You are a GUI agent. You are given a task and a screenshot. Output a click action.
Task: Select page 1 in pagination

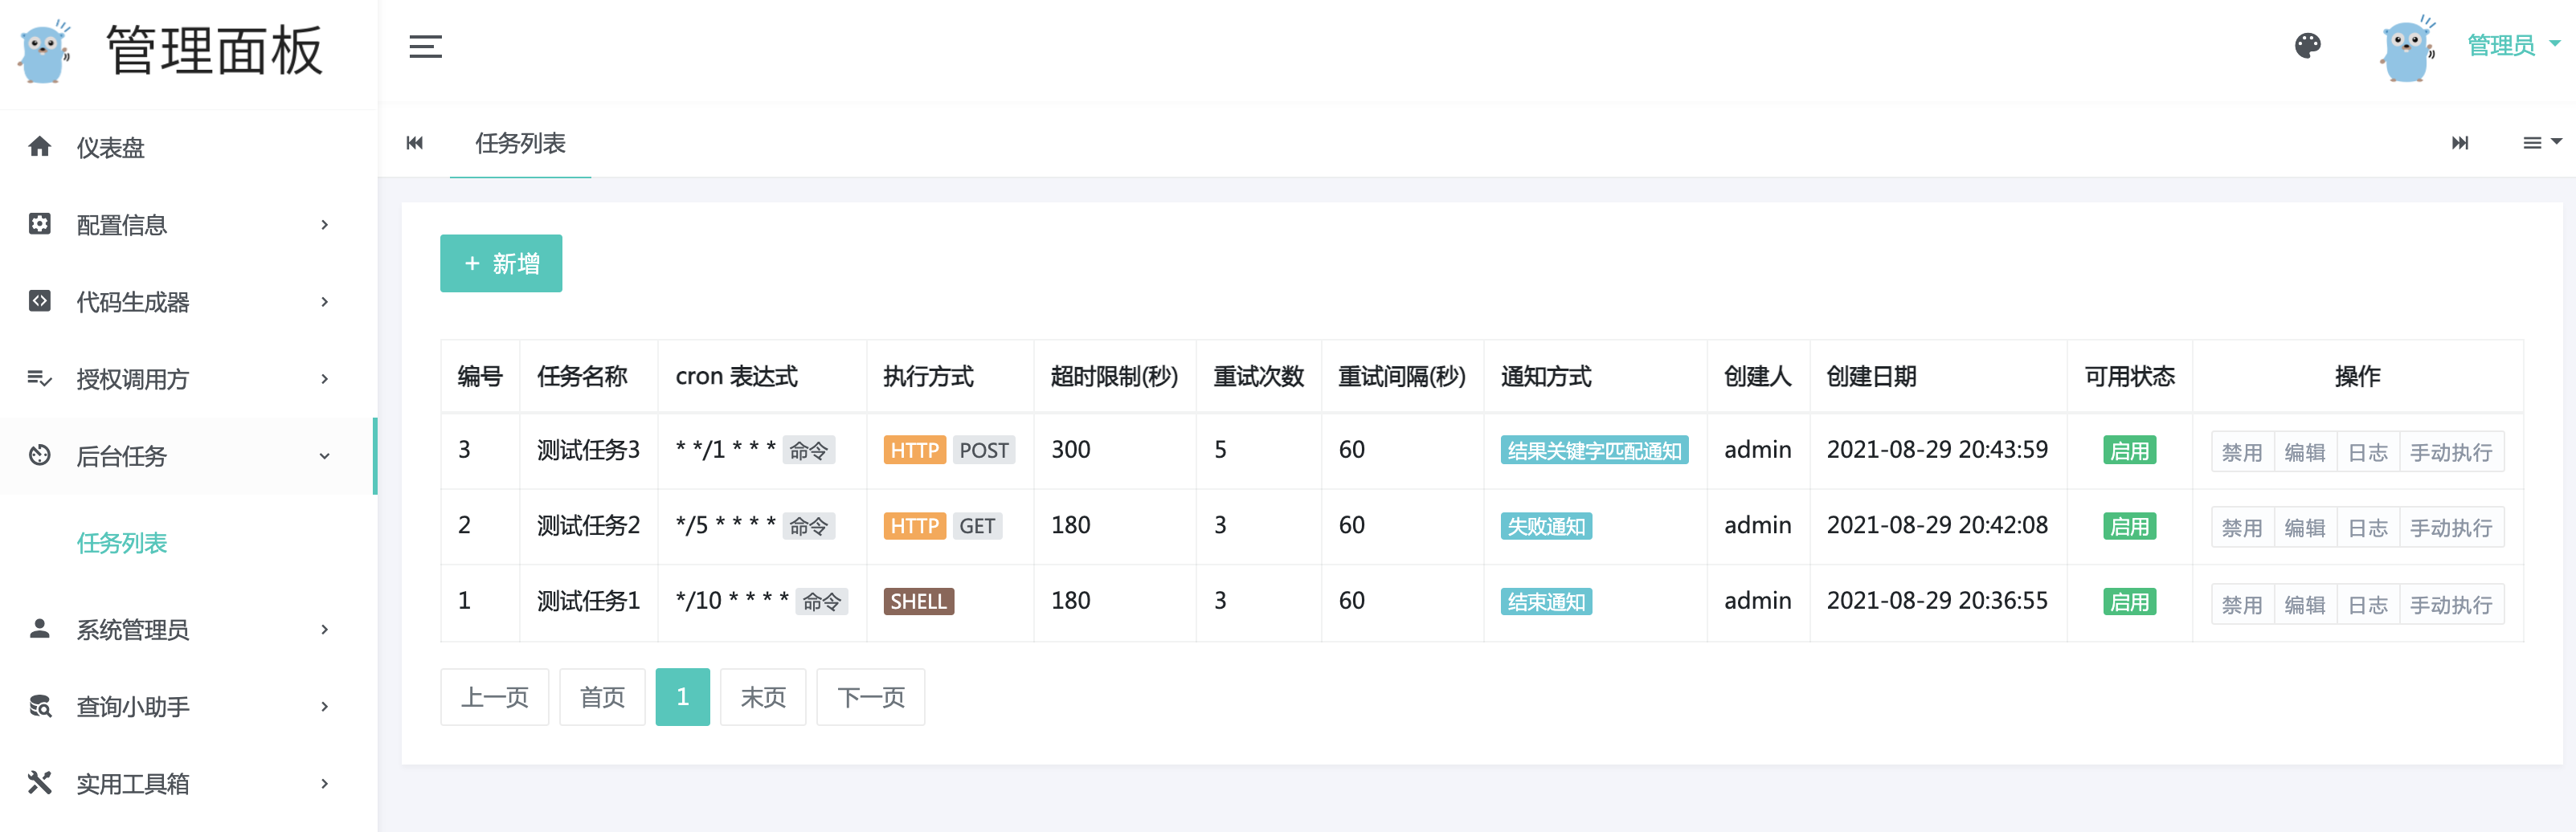coord(682,696)
